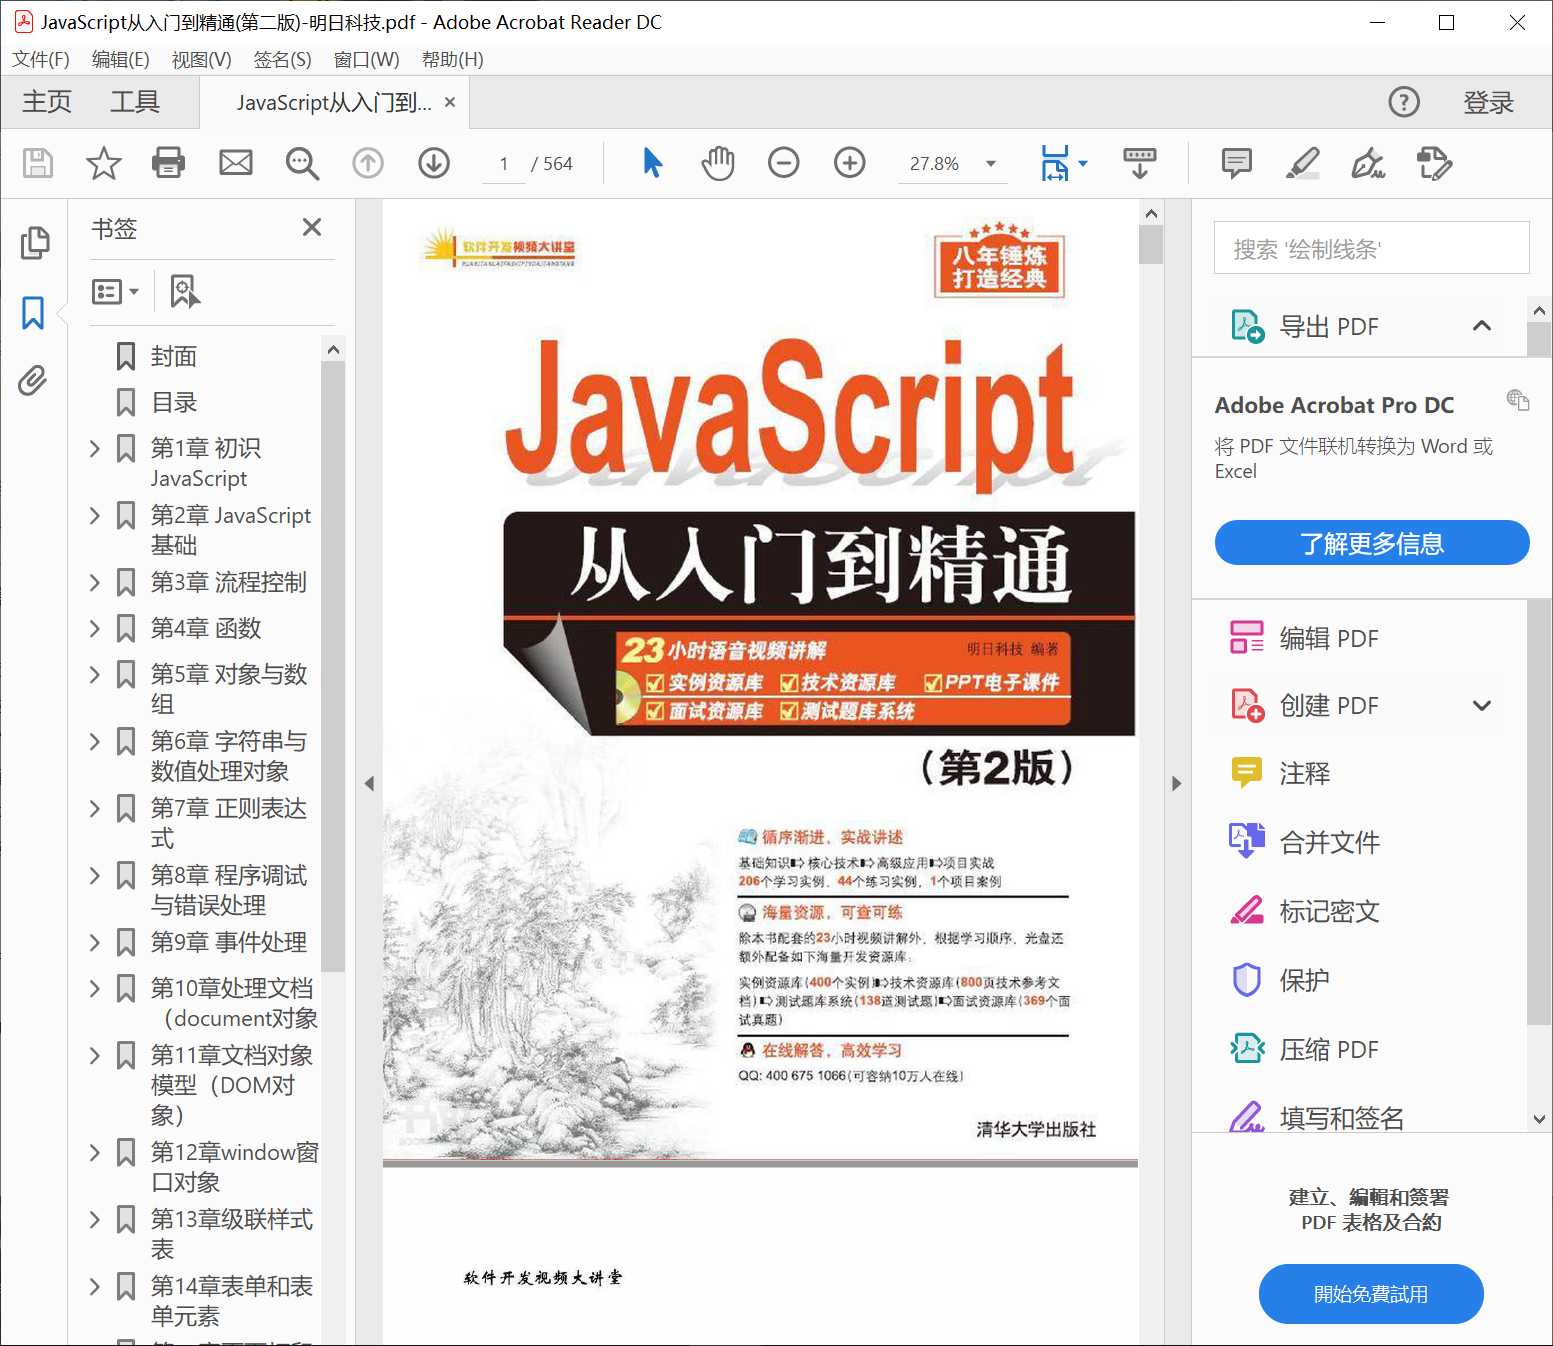
Task: Zoom in with plus icon
Action: tap(850, 163)
